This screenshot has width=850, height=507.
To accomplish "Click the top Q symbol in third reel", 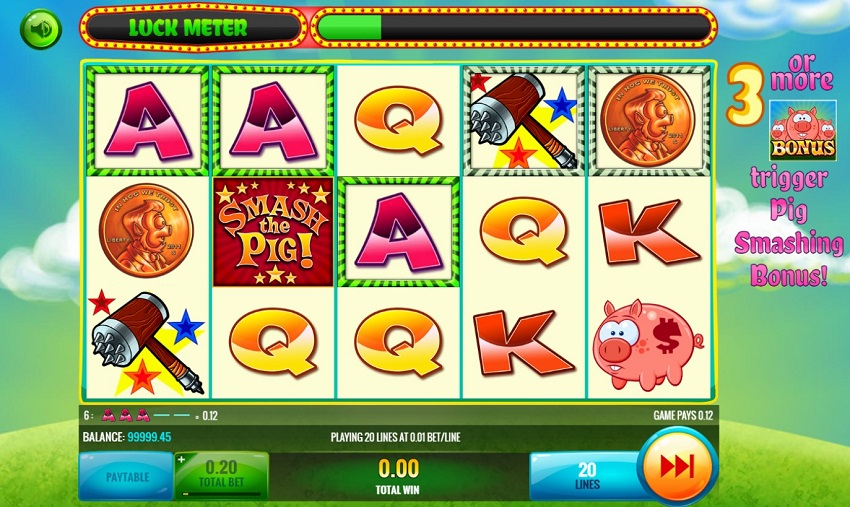I will [398, 120].
